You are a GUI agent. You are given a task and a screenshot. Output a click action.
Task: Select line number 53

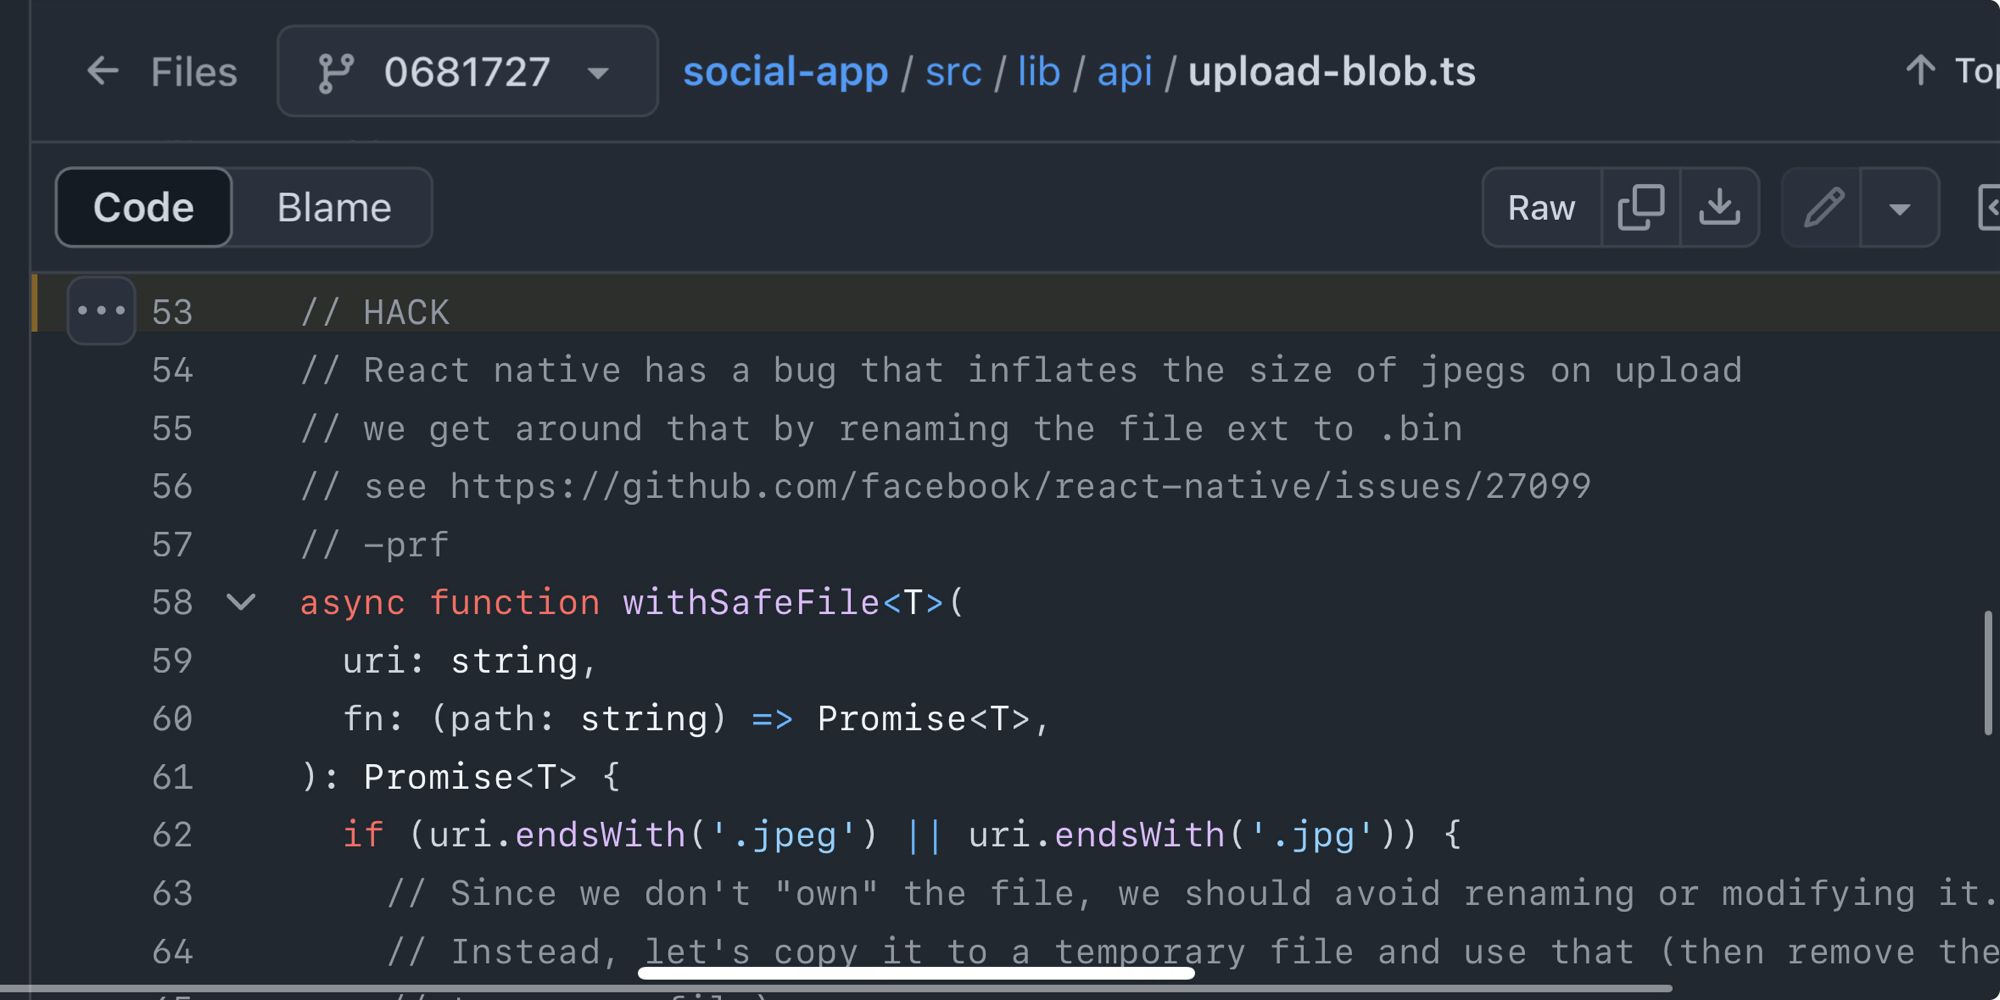click(172, 312)
